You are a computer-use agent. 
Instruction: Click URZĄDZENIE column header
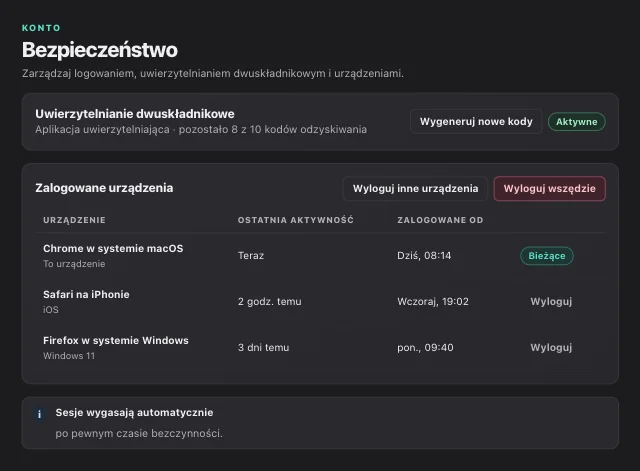pos(74,220)
